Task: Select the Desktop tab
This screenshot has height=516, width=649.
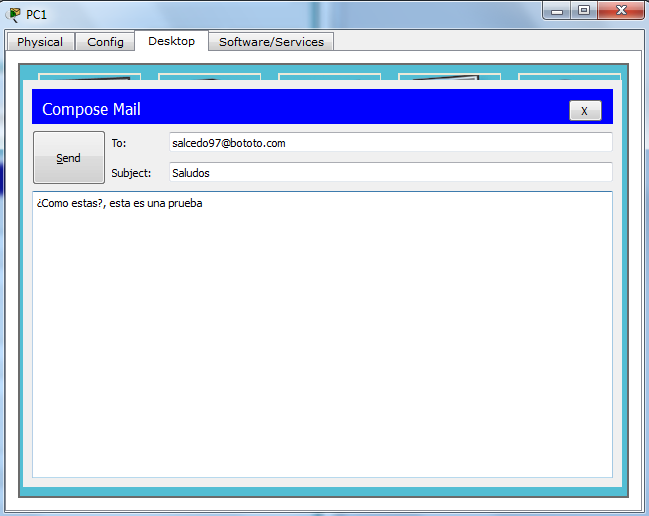Action: [171, 41]
